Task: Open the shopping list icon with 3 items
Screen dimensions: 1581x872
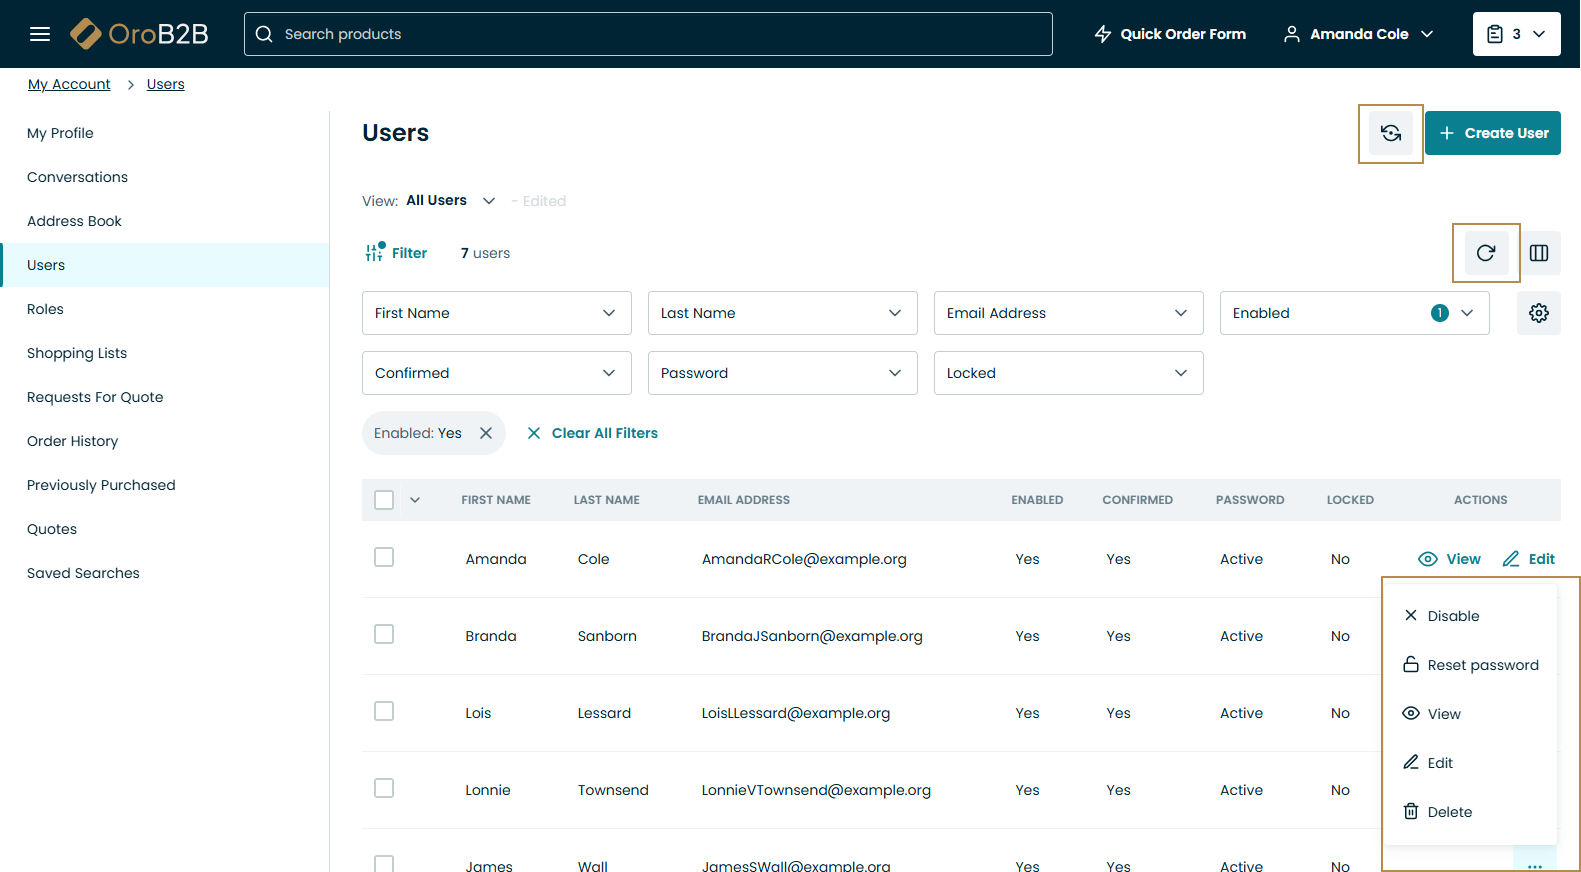Action: tap(1515, 34)
